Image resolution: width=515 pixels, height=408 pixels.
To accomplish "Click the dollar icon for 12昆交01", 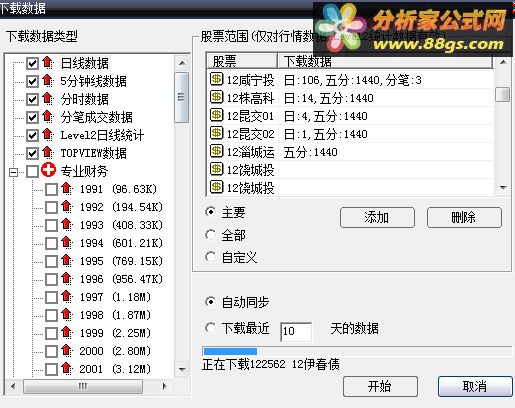I will click(x=216, y=115).
